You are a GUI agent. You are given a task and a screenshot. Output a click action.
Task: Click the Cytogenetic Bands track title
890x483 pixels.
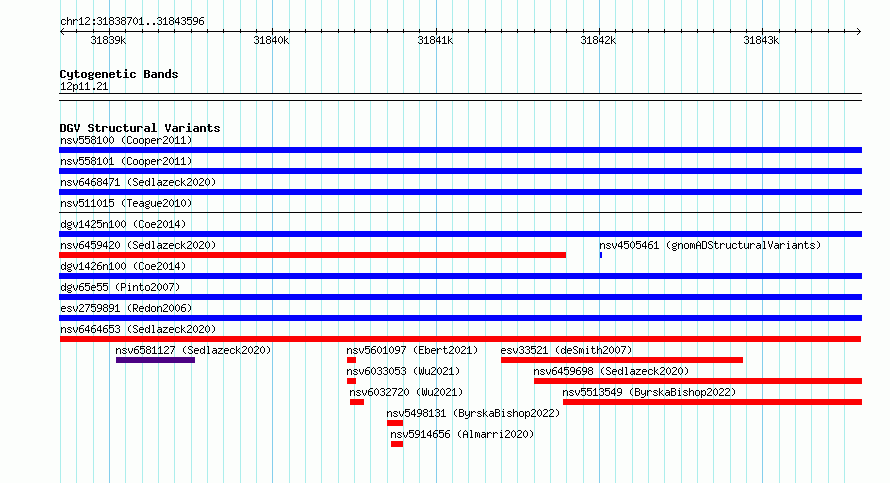click(x=119, y=74)
